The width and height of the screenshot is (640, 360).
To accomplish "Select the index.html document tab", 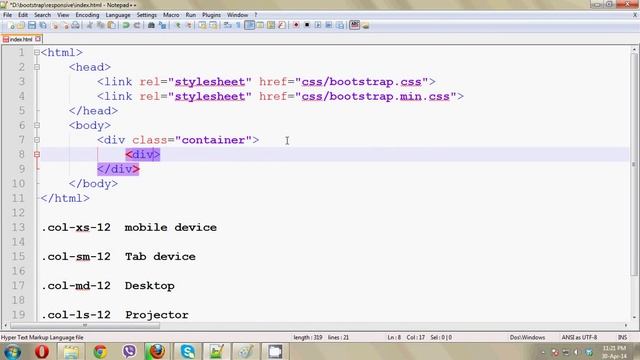I will point(21,39).
